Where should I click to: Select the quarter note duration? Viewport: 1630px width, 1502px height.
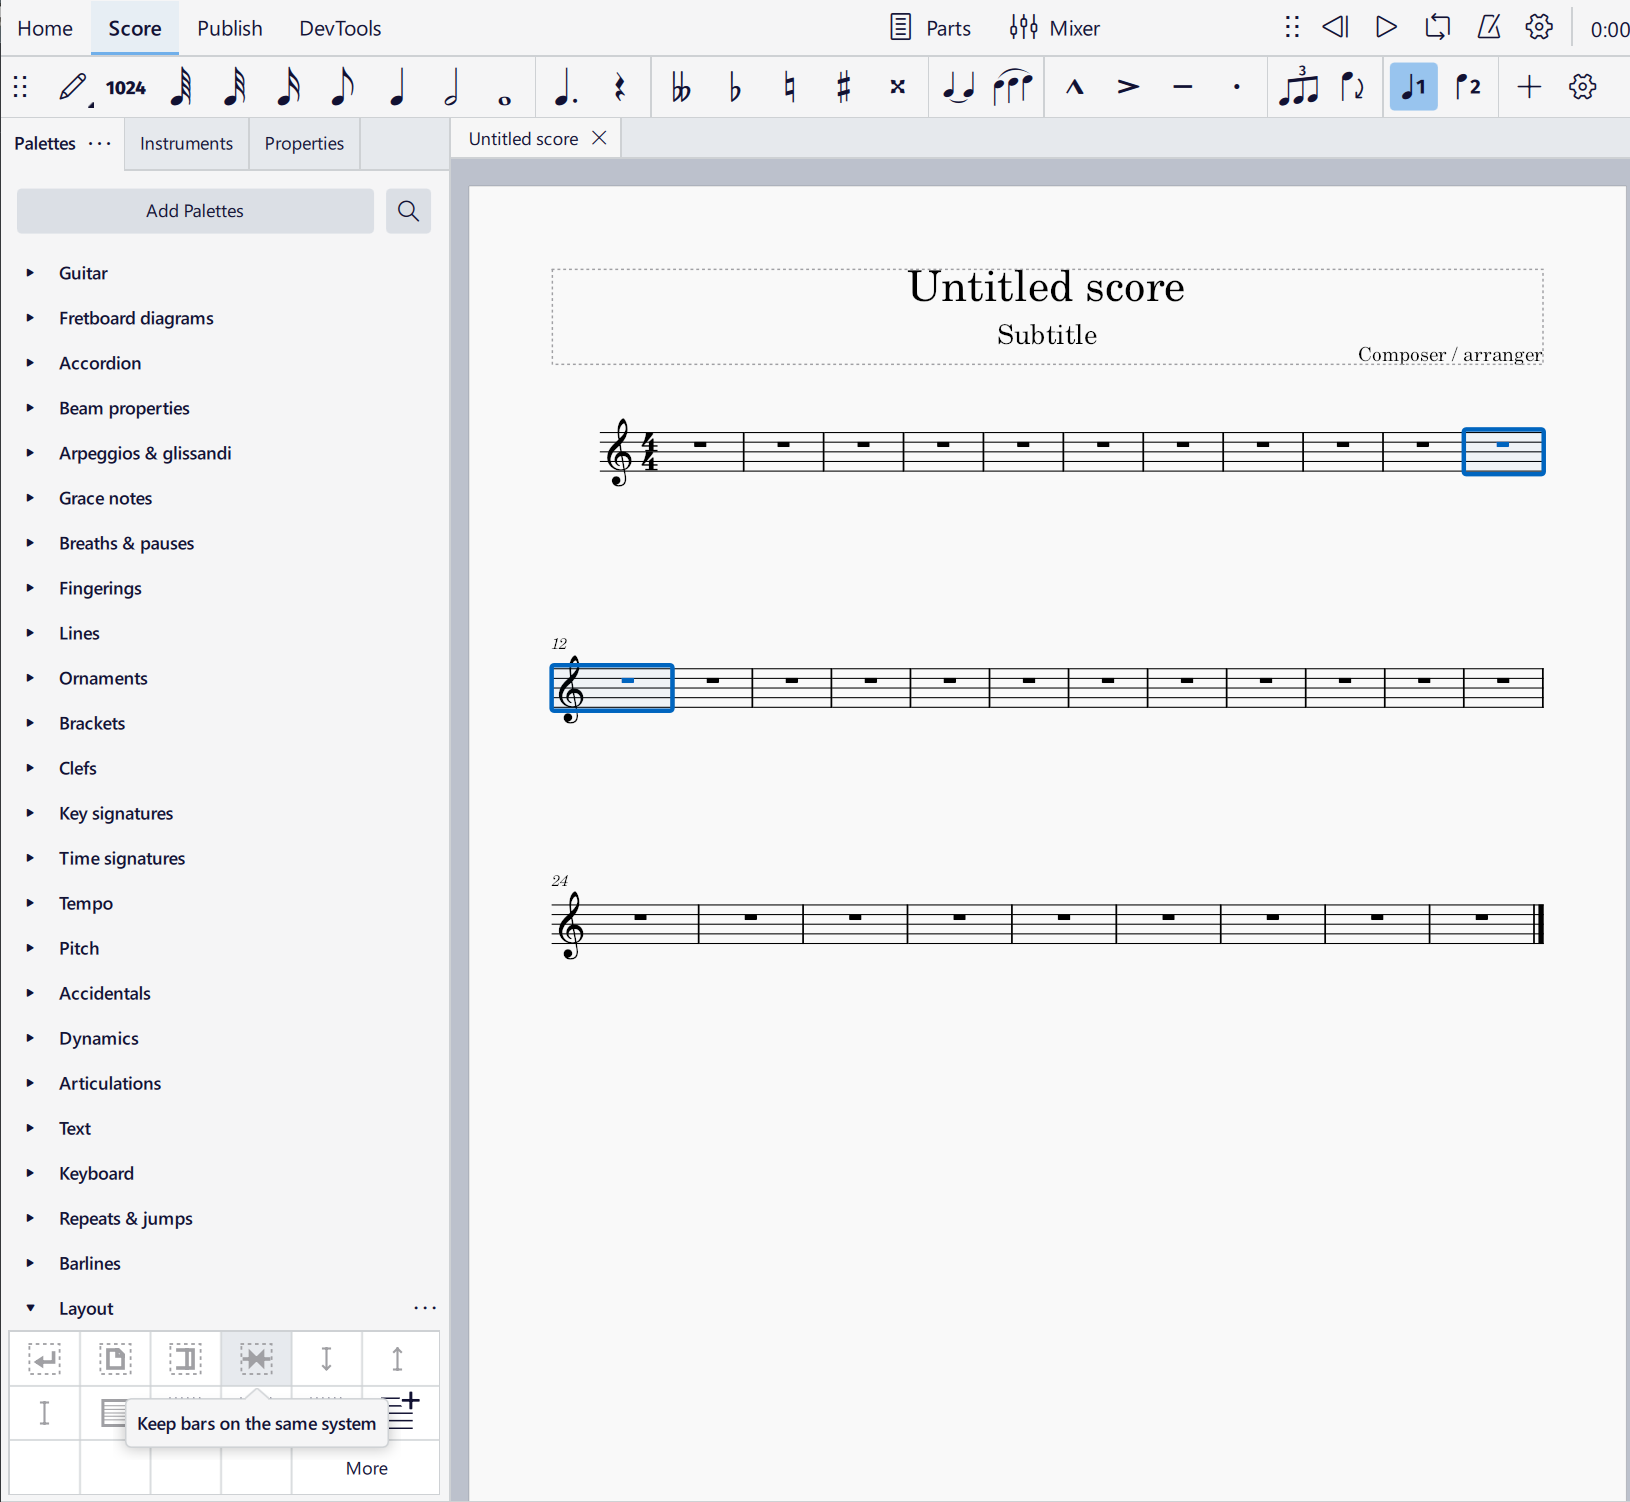[396, 87]
